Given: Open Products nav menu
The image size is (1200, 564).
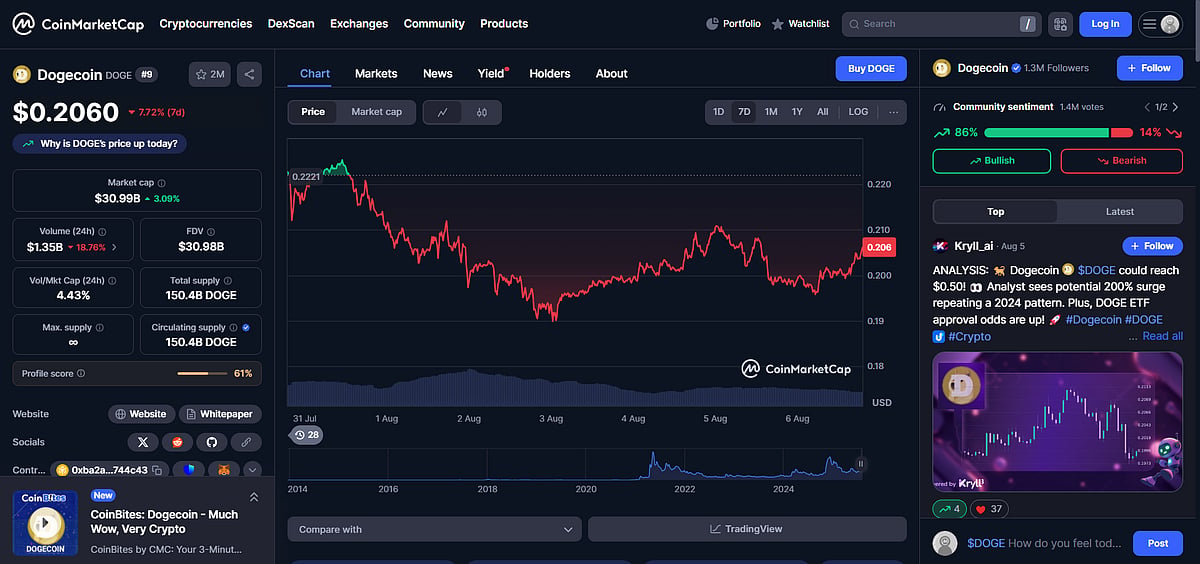Looking at the screenshot, I should (x=504, y=23).
